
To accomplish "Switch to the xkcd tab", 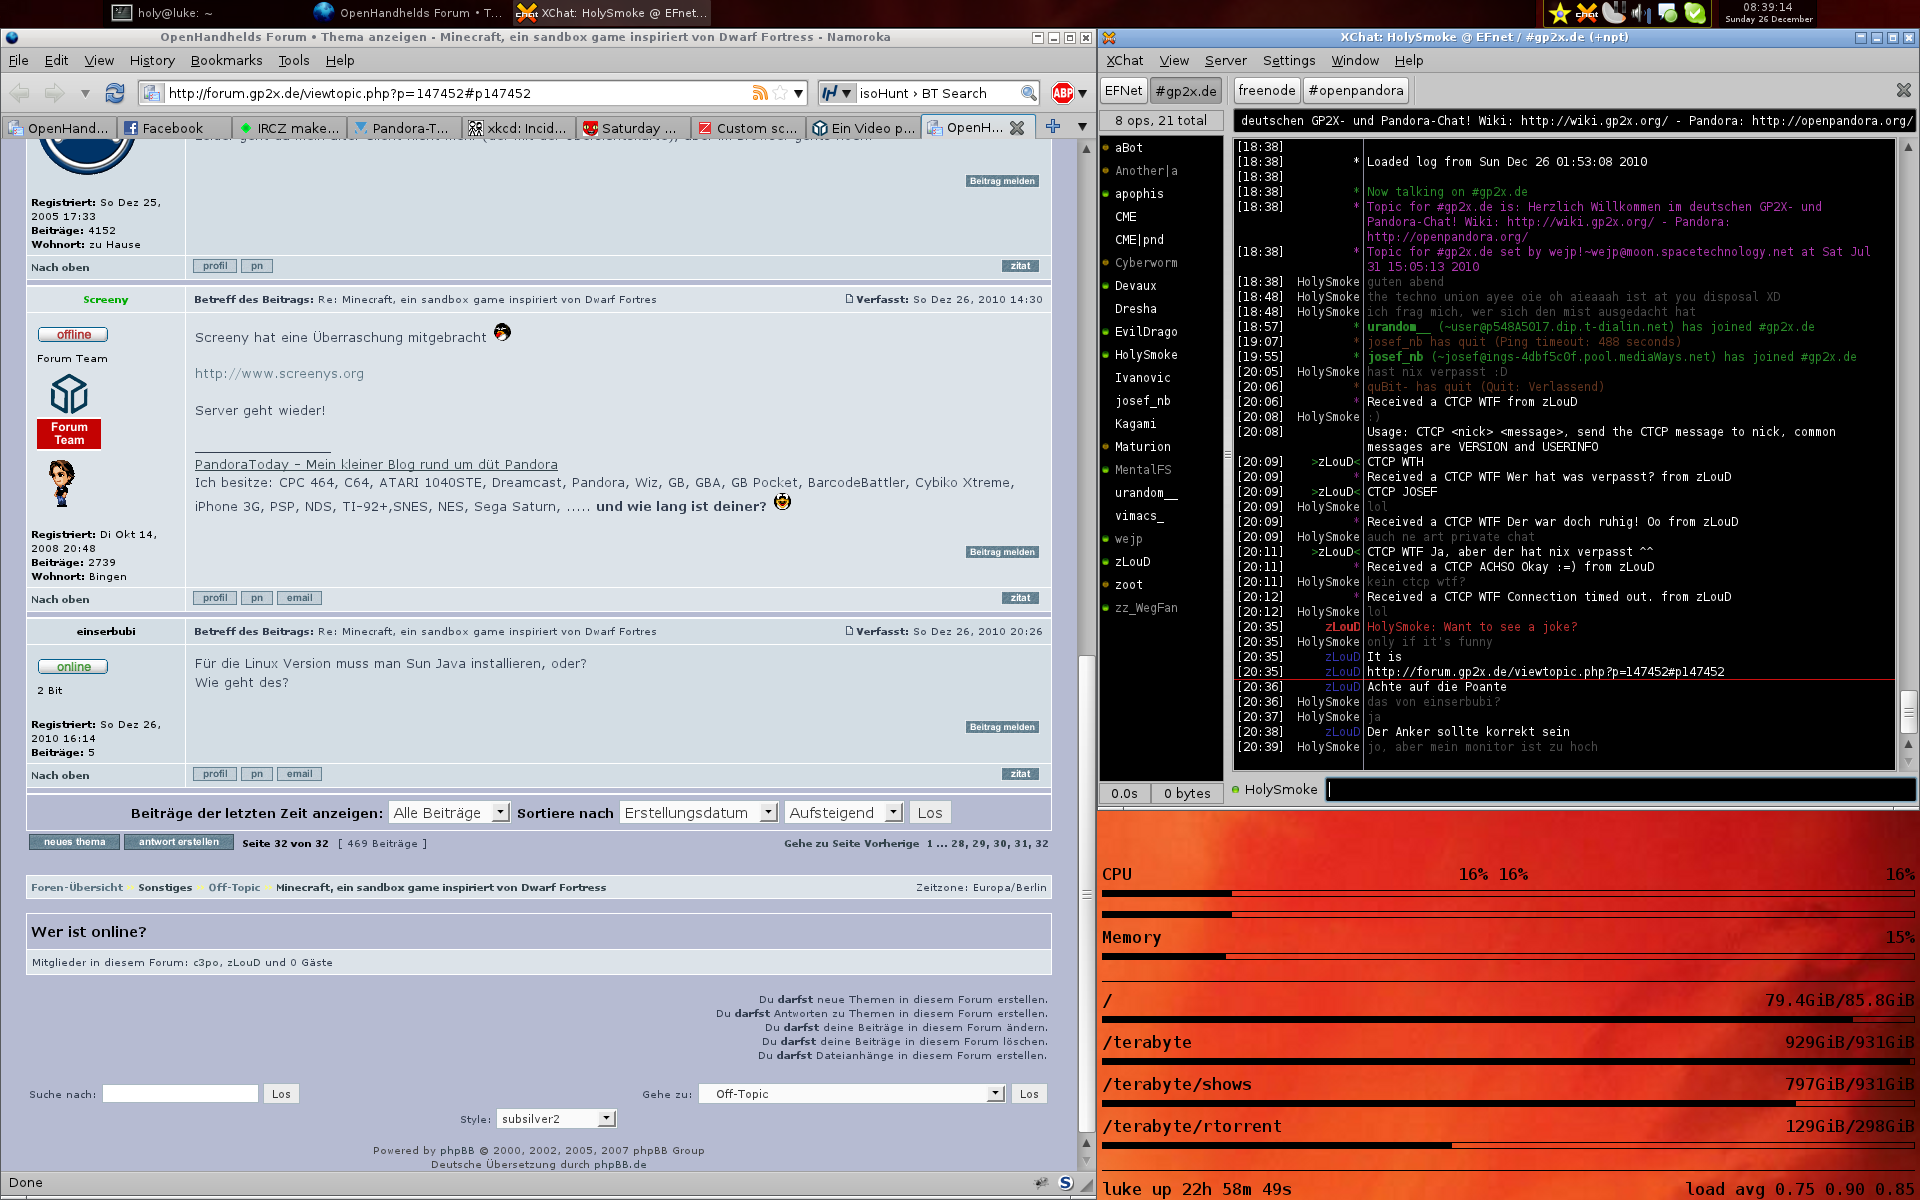I will tap(518, 128).
